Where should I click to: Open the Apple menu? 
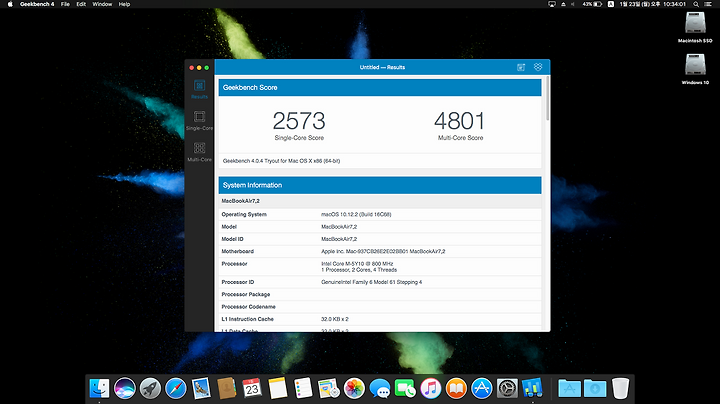10,4
